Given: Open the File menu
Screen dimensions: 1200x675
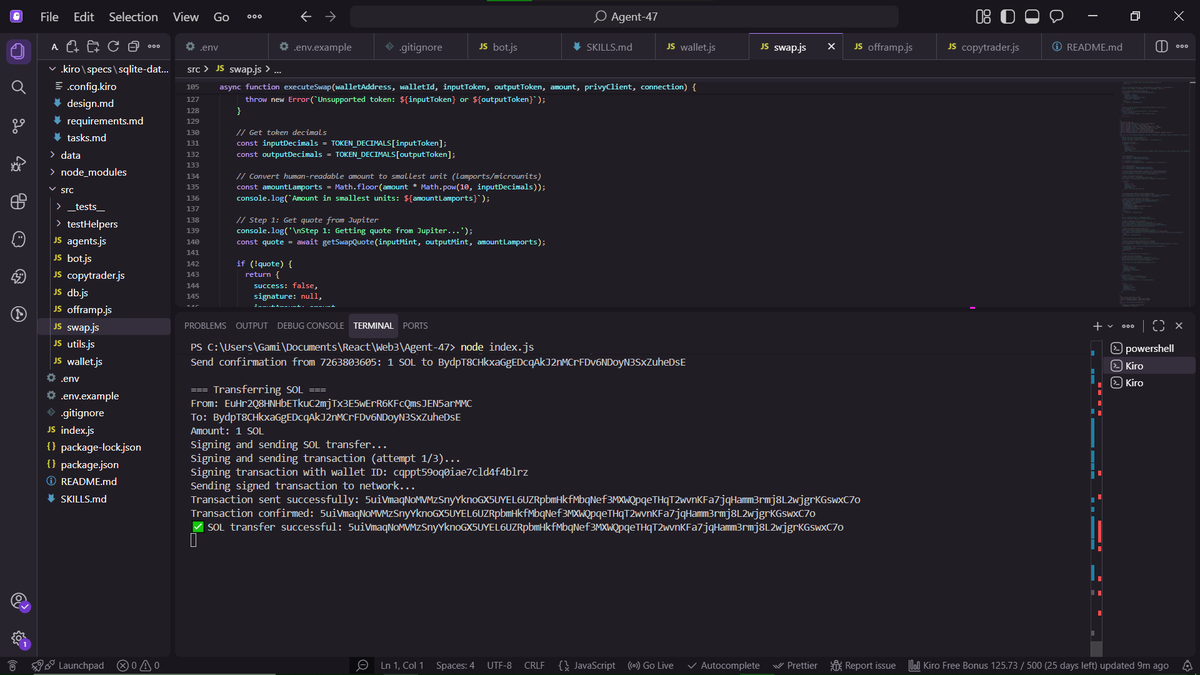Looking at the screenshot, I should (49, 17).
